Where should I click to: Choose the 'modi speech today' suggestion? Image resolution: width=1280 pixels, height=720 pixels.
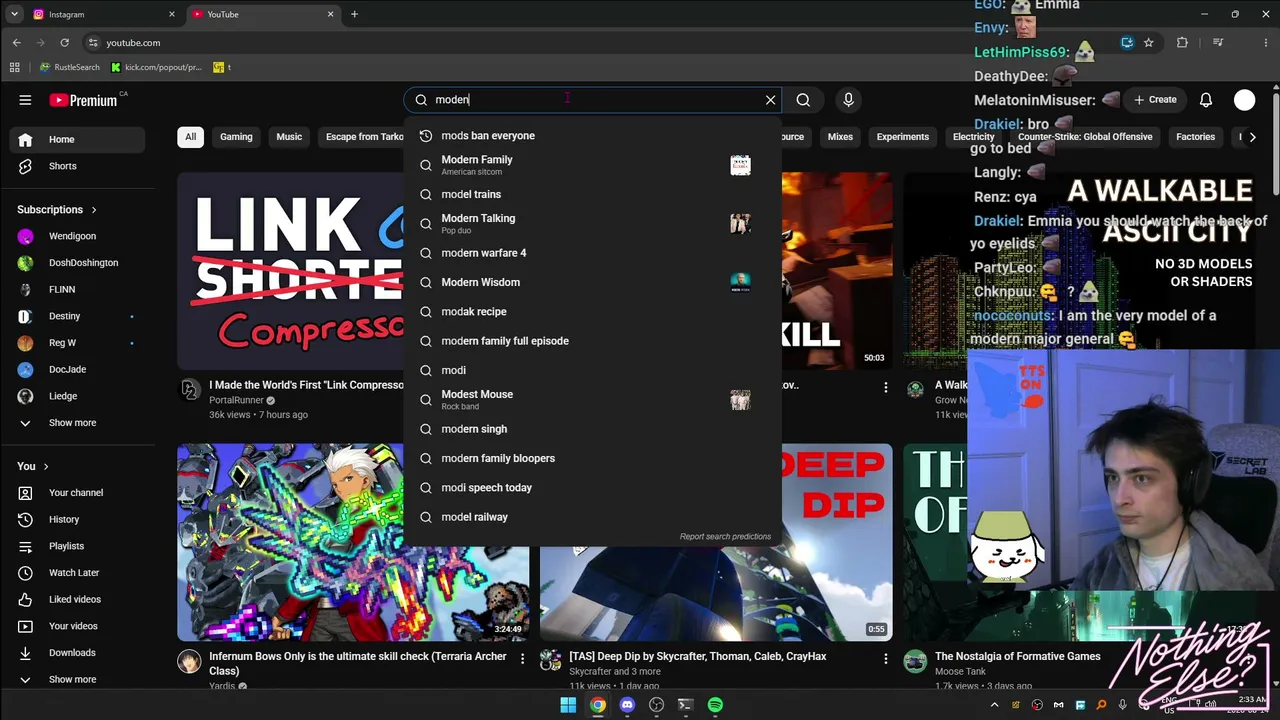click(593, 488)
